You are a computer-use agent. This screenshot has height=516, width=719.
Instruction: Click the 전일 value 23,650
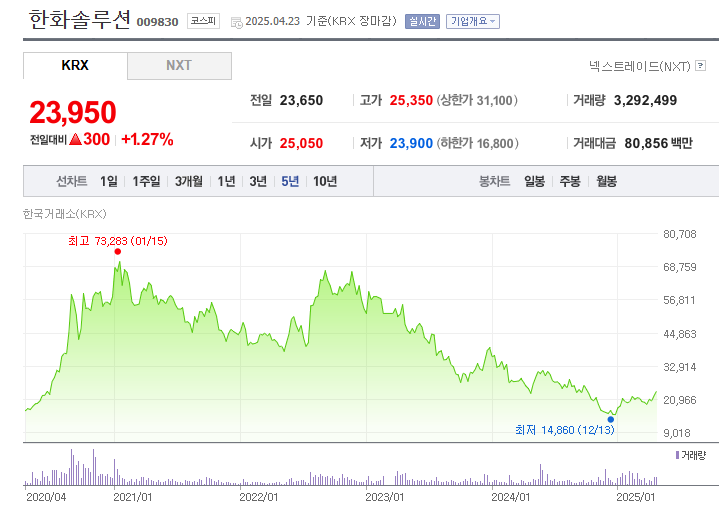click(x=301, y=100)
